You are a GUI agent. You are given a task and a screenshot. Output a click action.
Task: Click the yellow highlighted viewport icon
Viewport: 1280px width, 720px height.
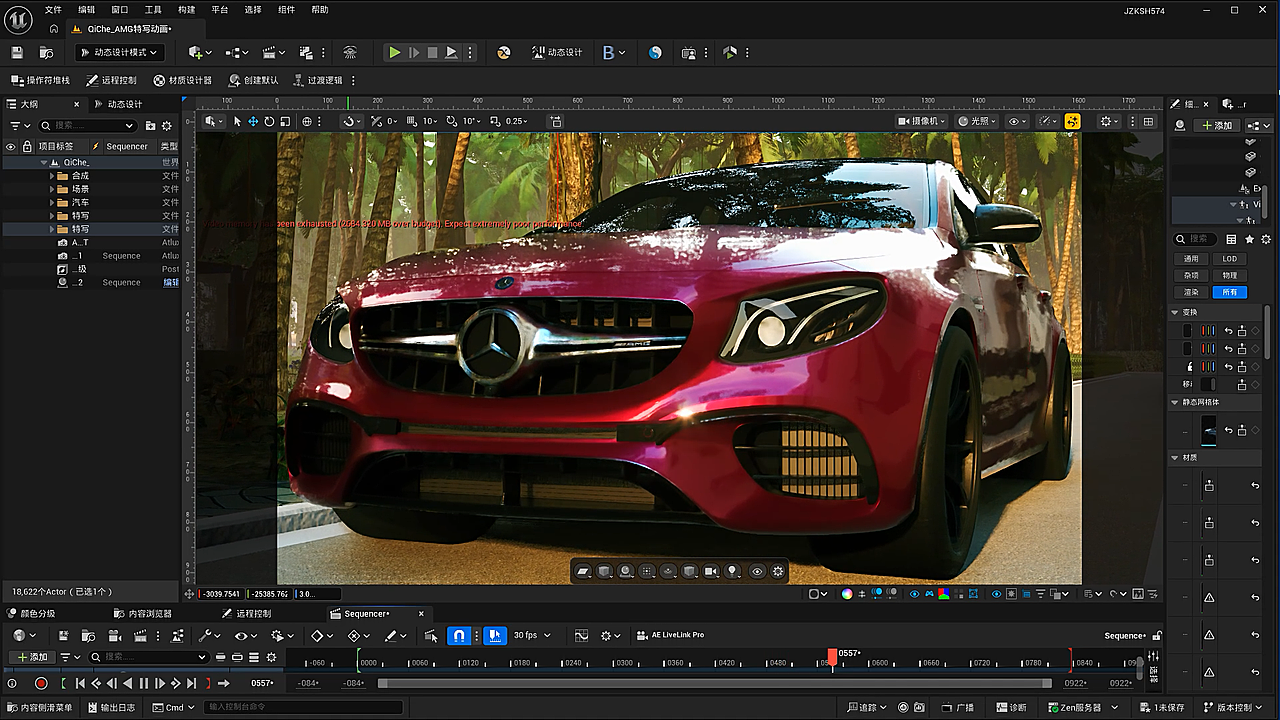click(1072, 121)
